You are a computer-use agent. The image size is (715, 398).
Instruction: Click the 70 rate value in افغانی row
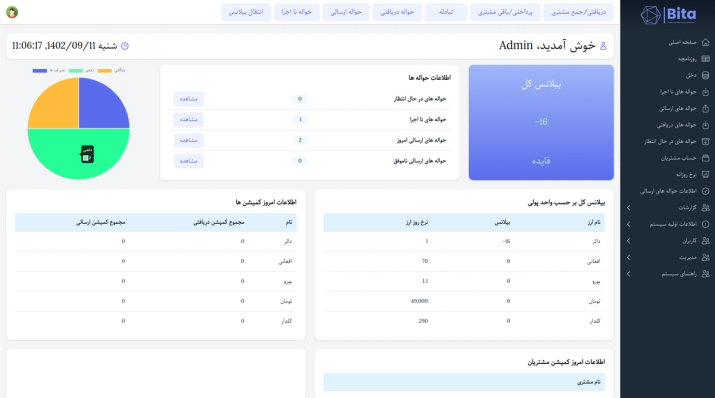pyautogui.click(x=425, y=261)
